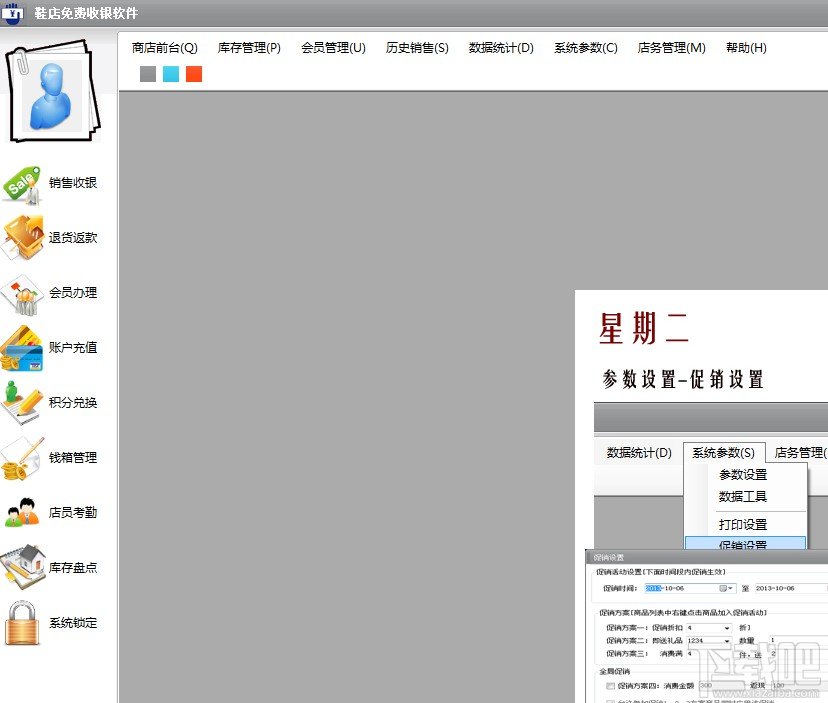Open the 退货返款 return refund module
The image size is (828, 703).
[x=50, y=238]
